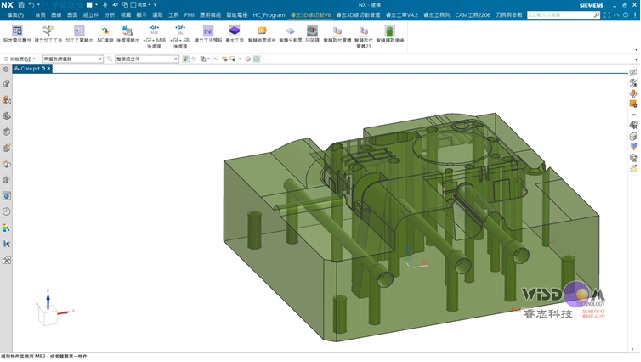Click the help circle icon near search

[625, 15]
